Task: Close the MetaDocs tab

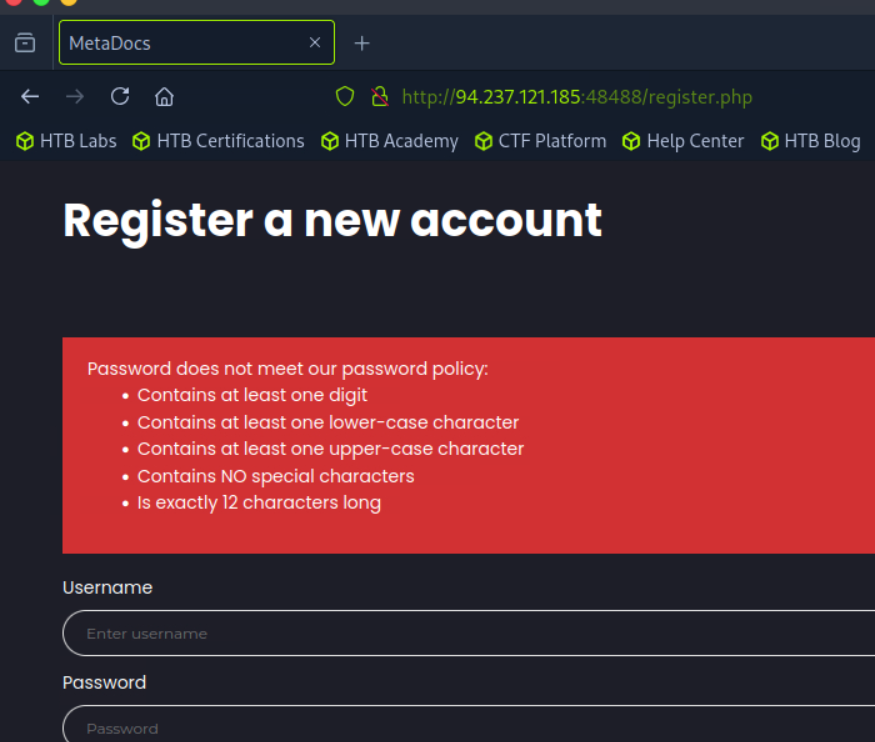Action: pos(315,43)
